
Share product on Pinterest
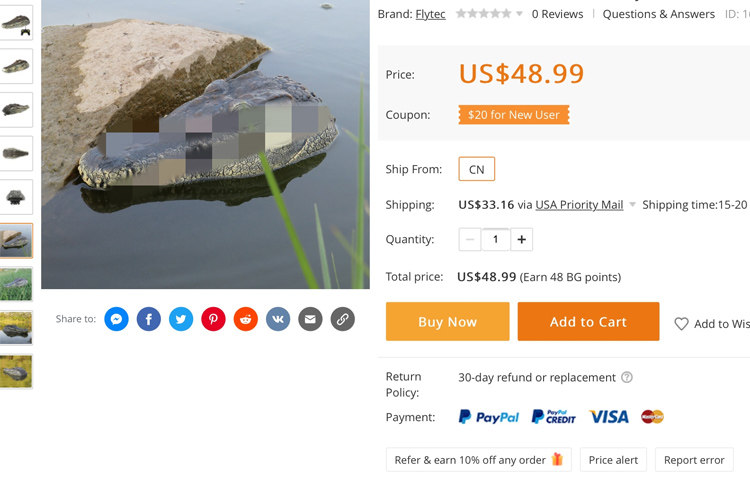(x=213, y=319)
